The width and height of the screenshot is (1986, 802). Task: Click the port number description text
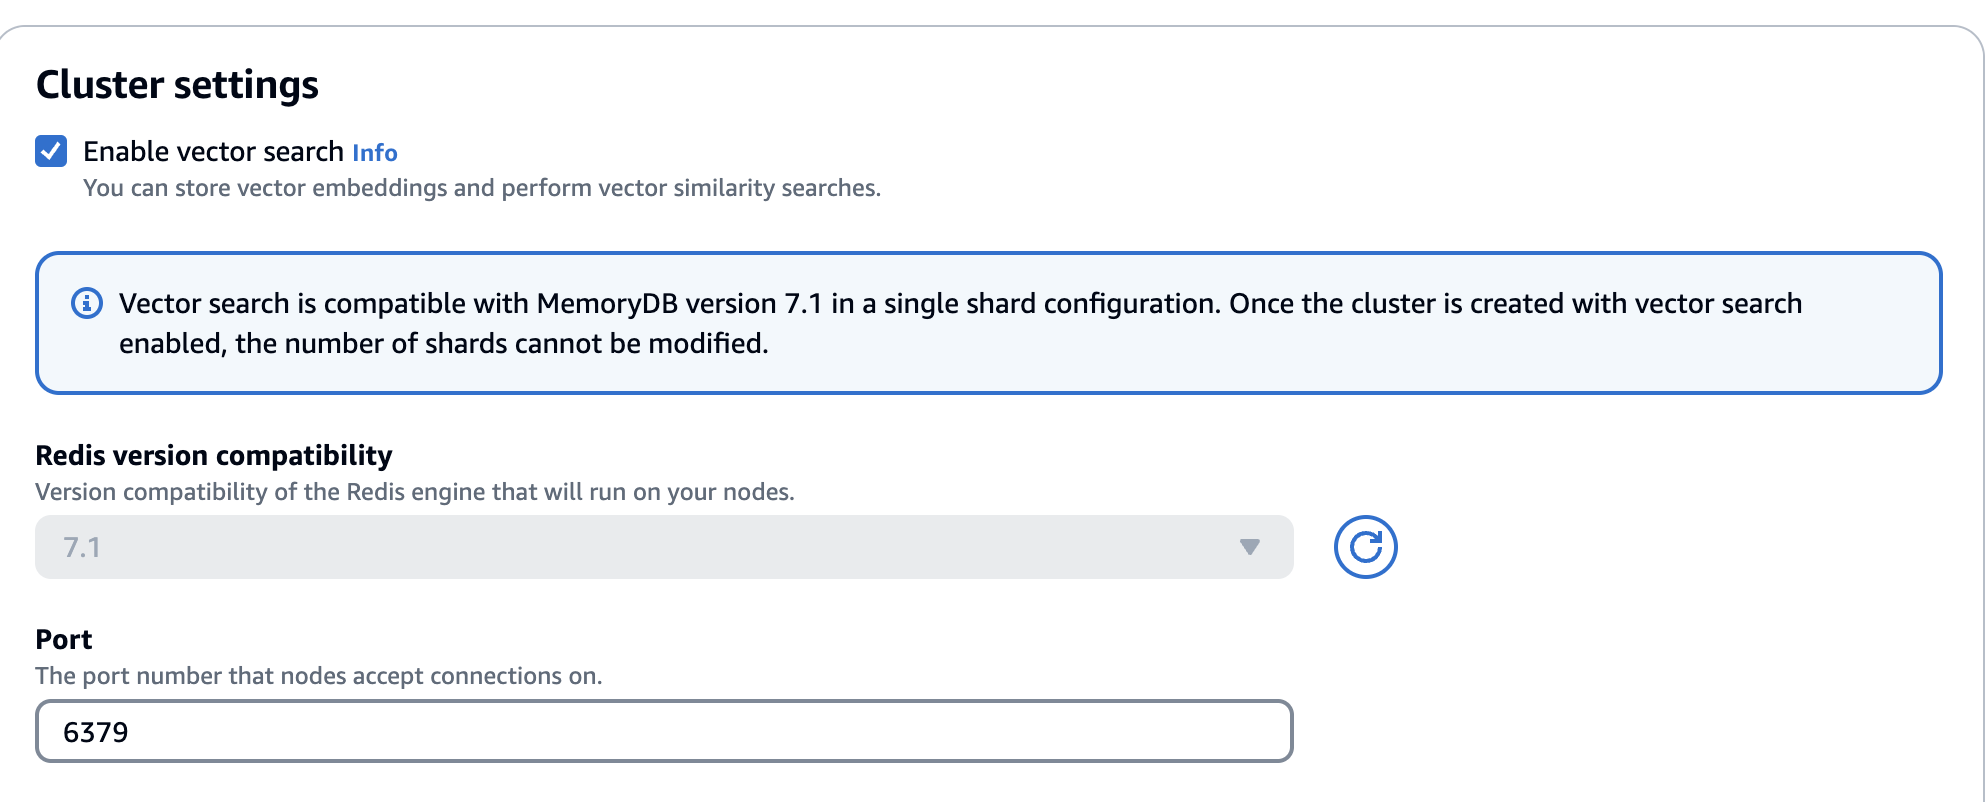tap(318, 676)
